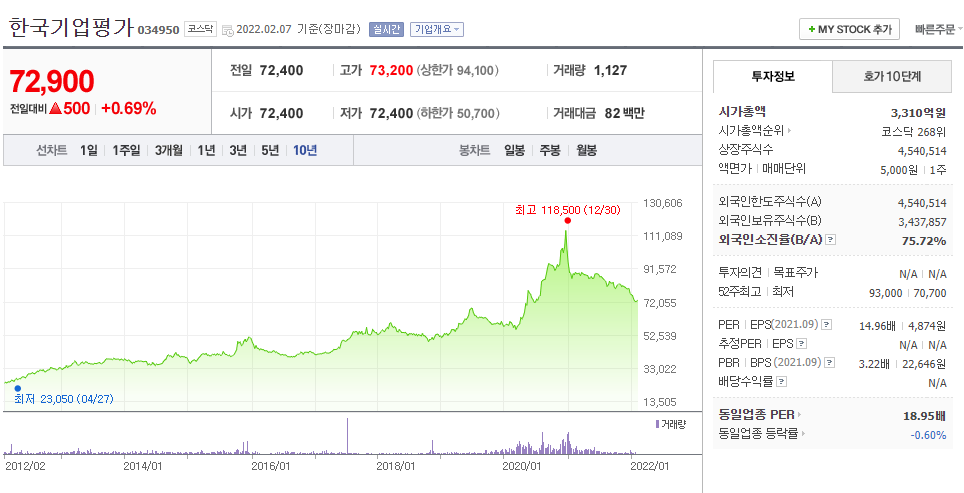964x493 pixels.
Task: Click the 거래량 1,127 value
Action: (610, 70)
